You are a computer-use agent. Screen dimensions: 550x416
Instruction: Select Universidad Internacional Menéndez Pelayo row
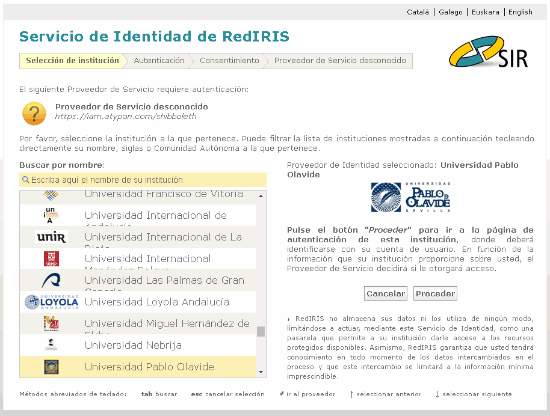(138, 259)
